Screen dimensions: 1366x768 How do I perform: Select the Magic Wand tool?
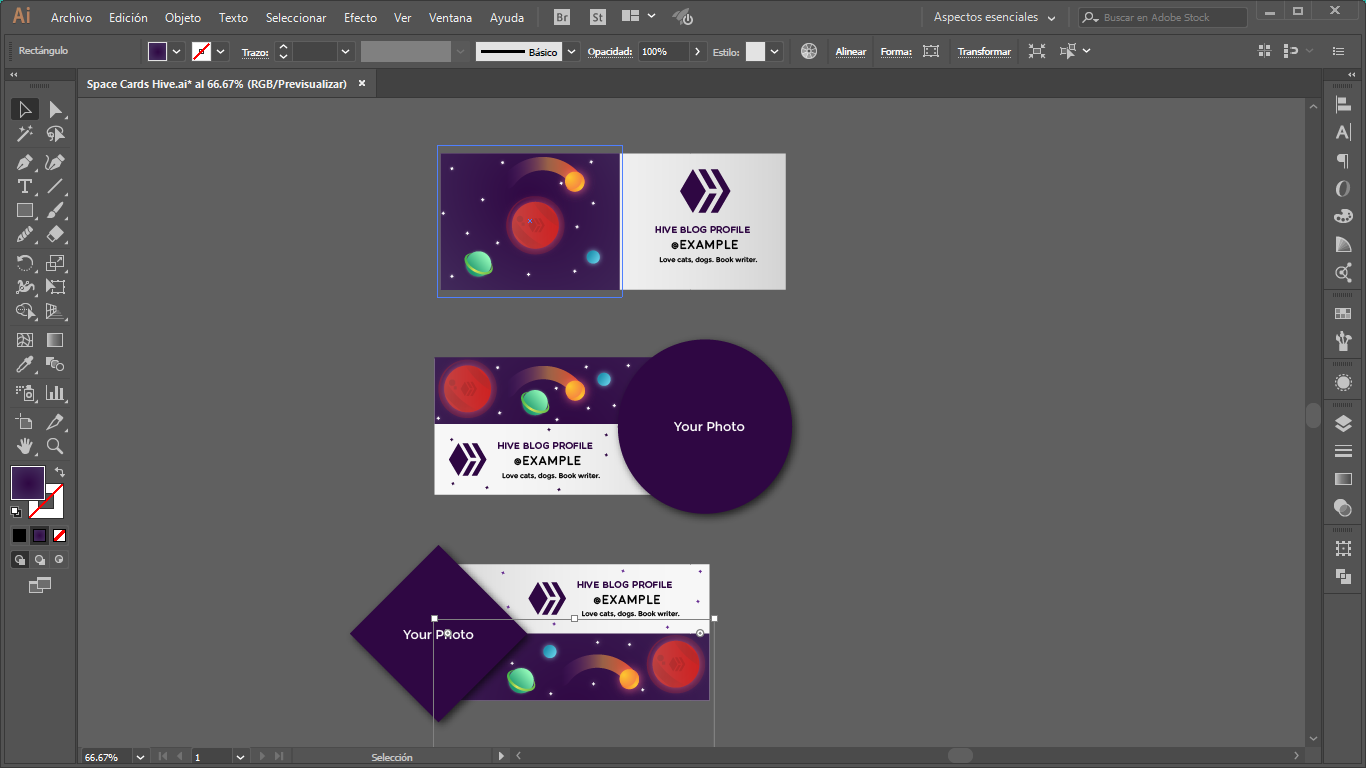pyautogui.click(x=25, y=134)
